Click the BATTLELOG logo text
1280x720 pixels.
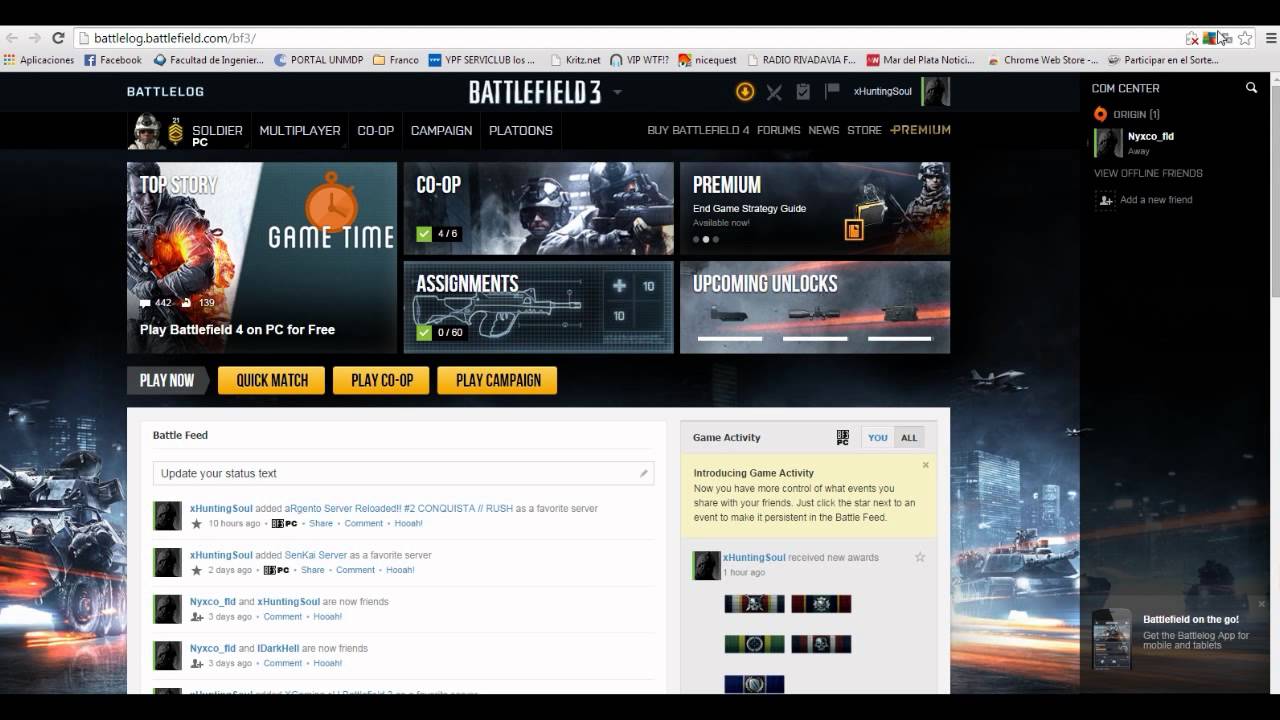165,91
